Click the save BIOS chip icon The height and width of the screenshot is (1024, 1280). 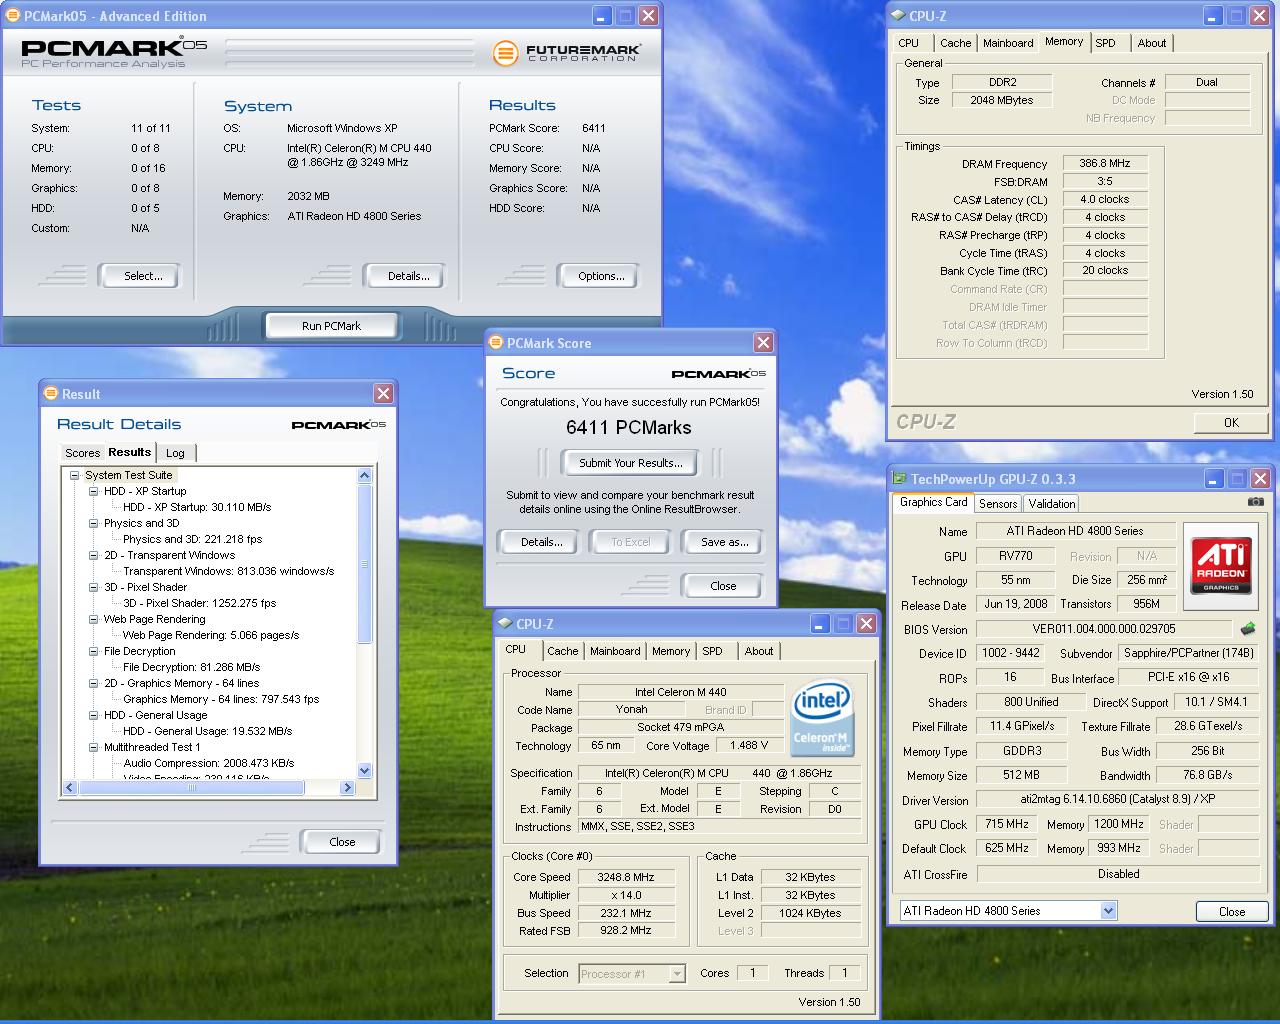coord(1247,629)
